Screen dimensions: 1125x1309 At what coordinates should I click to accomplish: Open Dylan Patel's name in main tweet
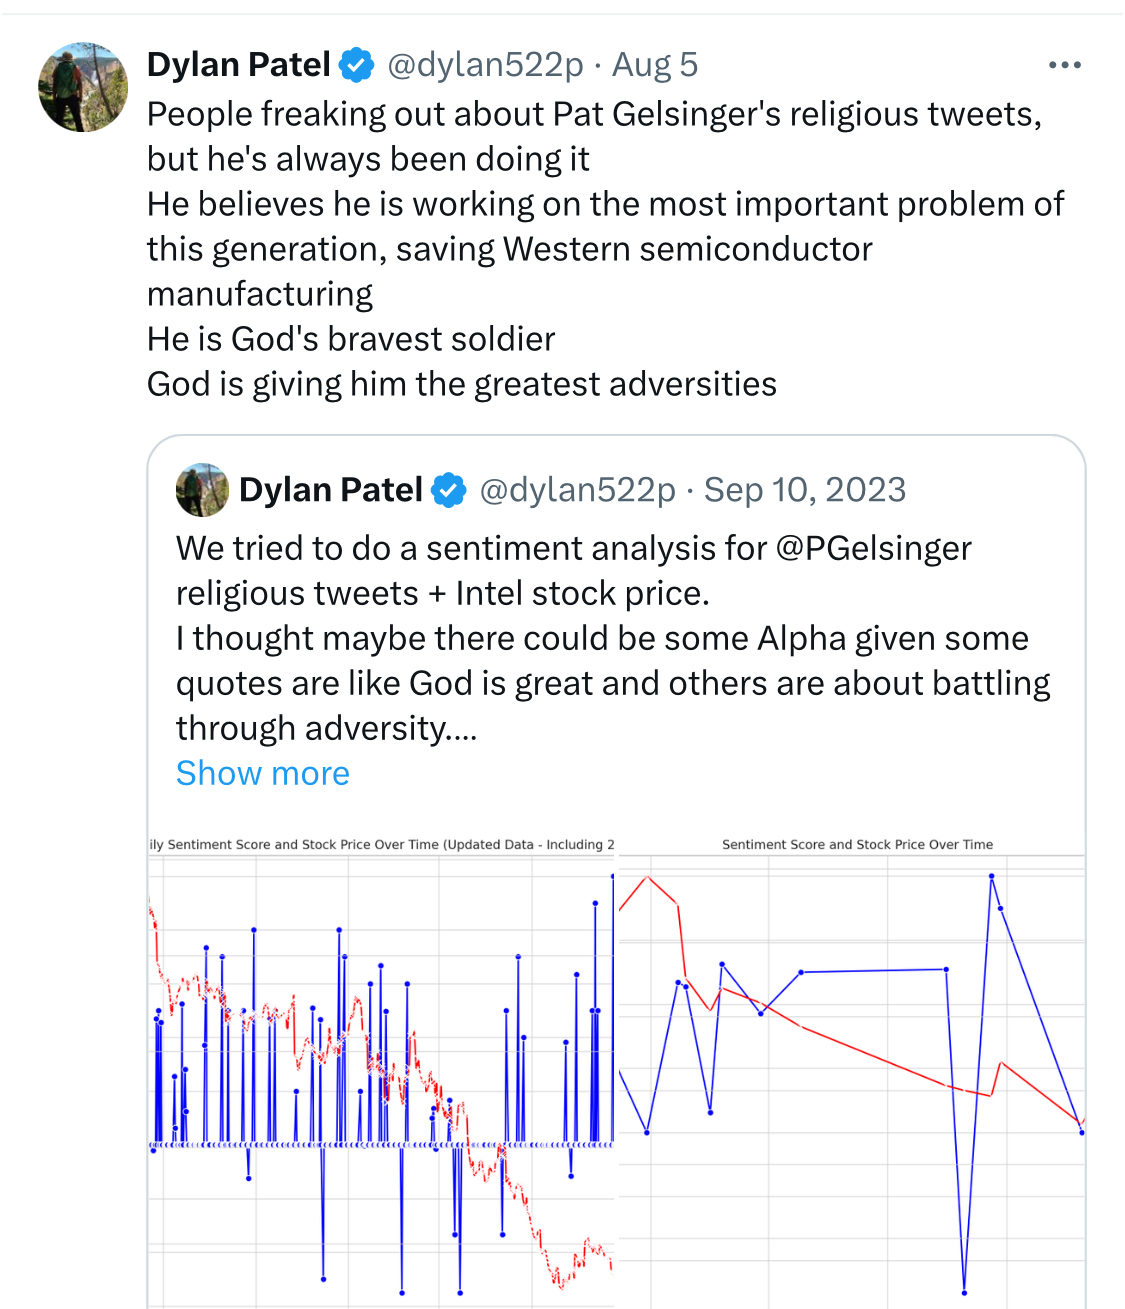(239, 65)
